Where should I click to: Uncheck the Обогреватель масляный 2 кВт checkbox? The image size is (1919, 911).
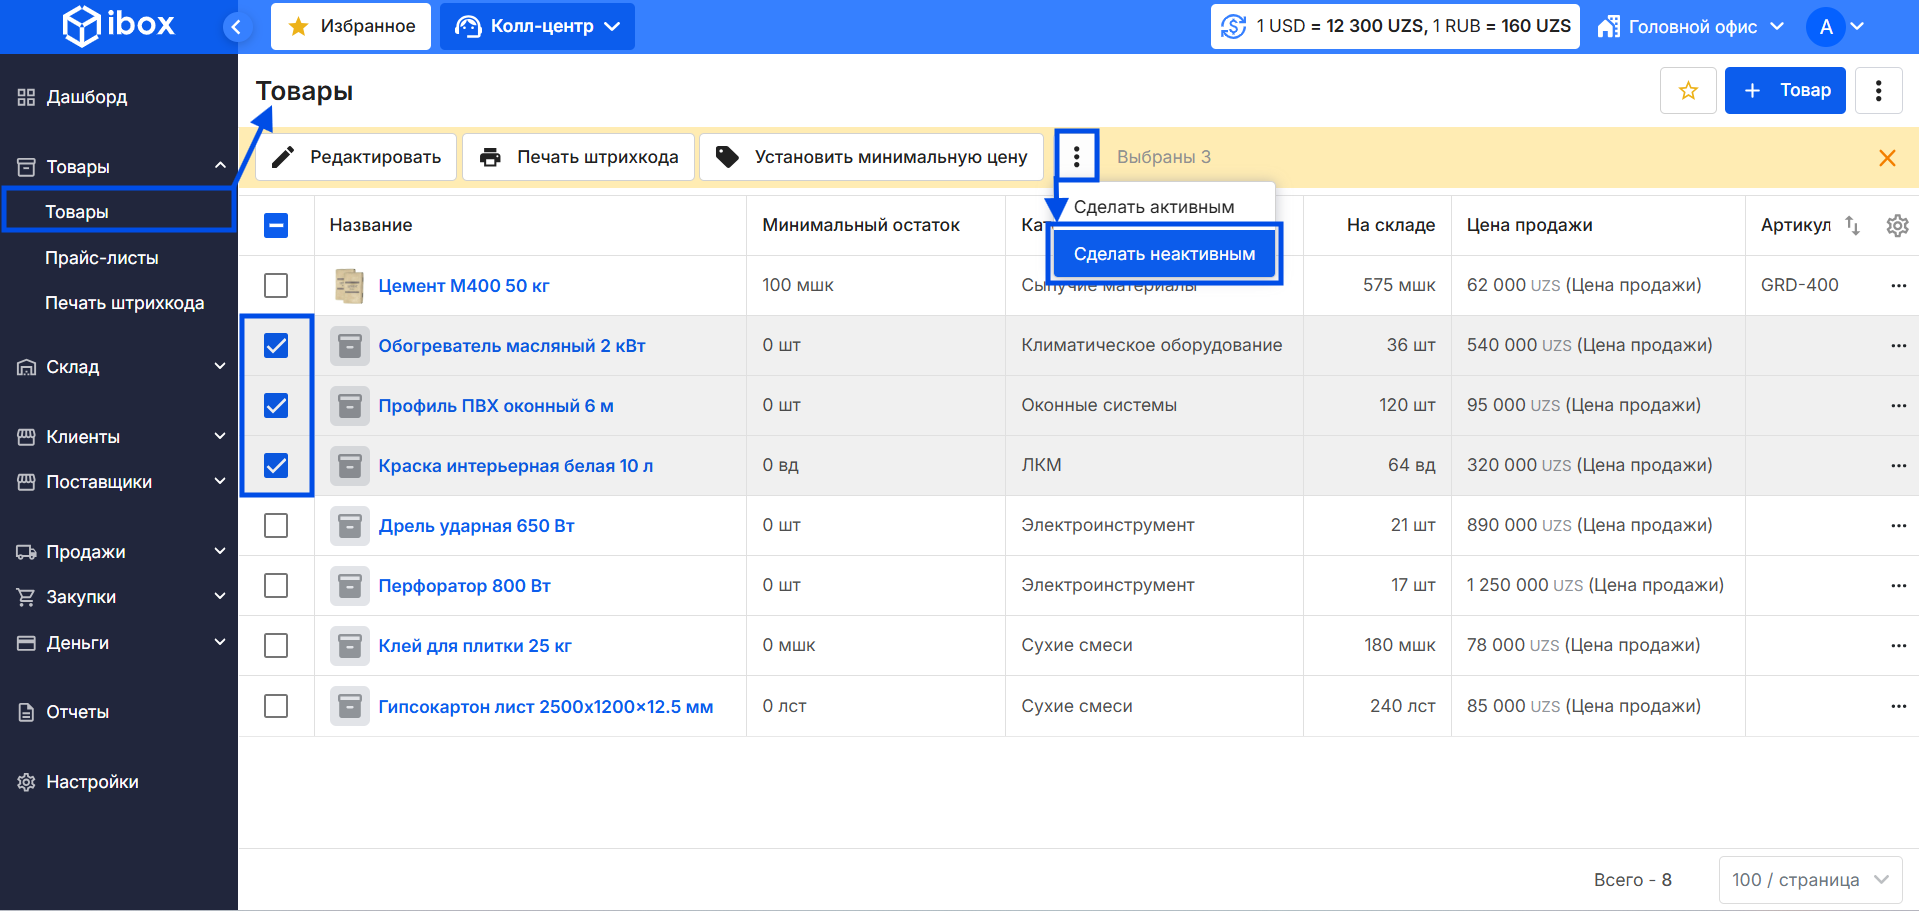[276, 346]
